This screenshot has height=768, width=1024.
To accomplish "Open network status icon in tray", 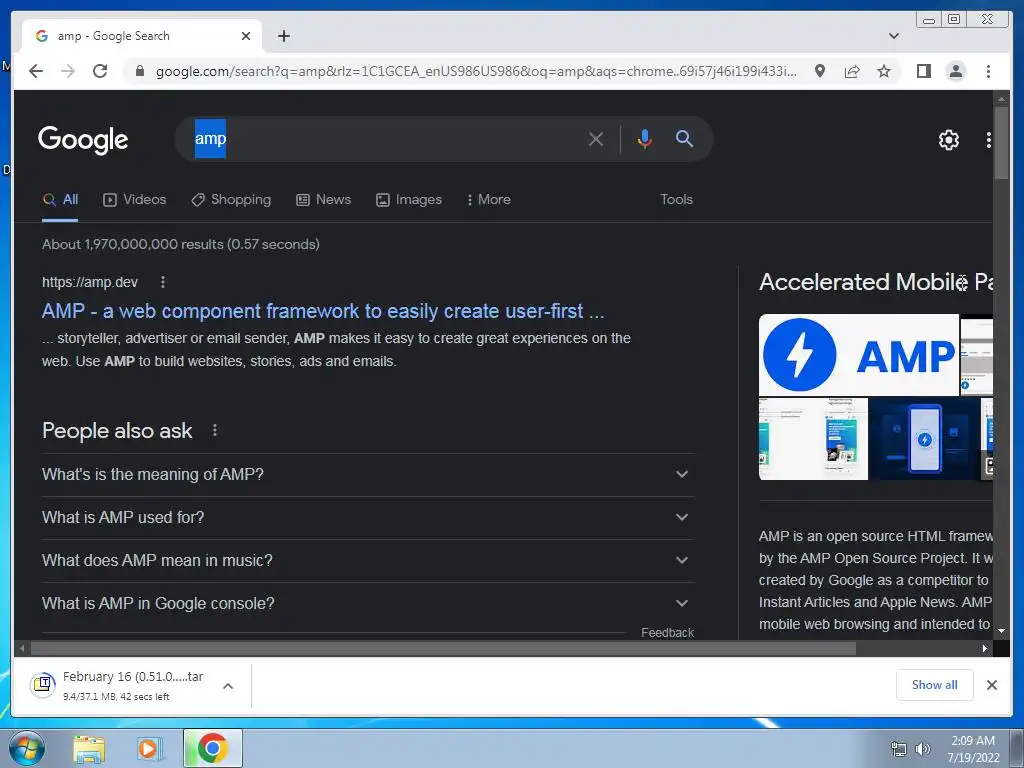I will click(x=899, y=749).
